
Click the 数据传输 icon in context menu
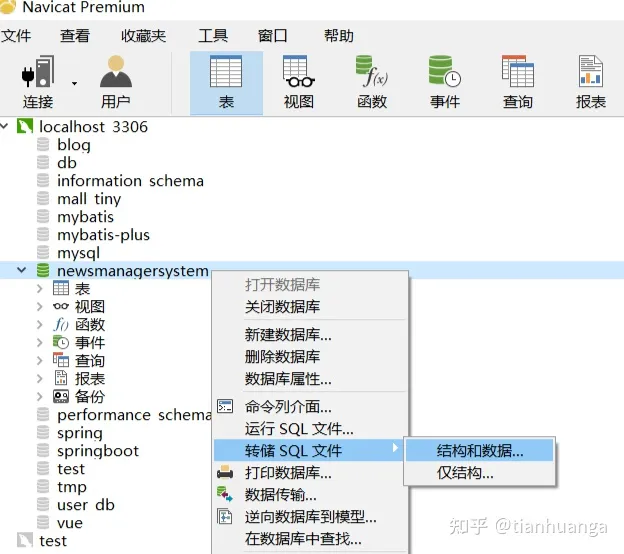(225, 495)
